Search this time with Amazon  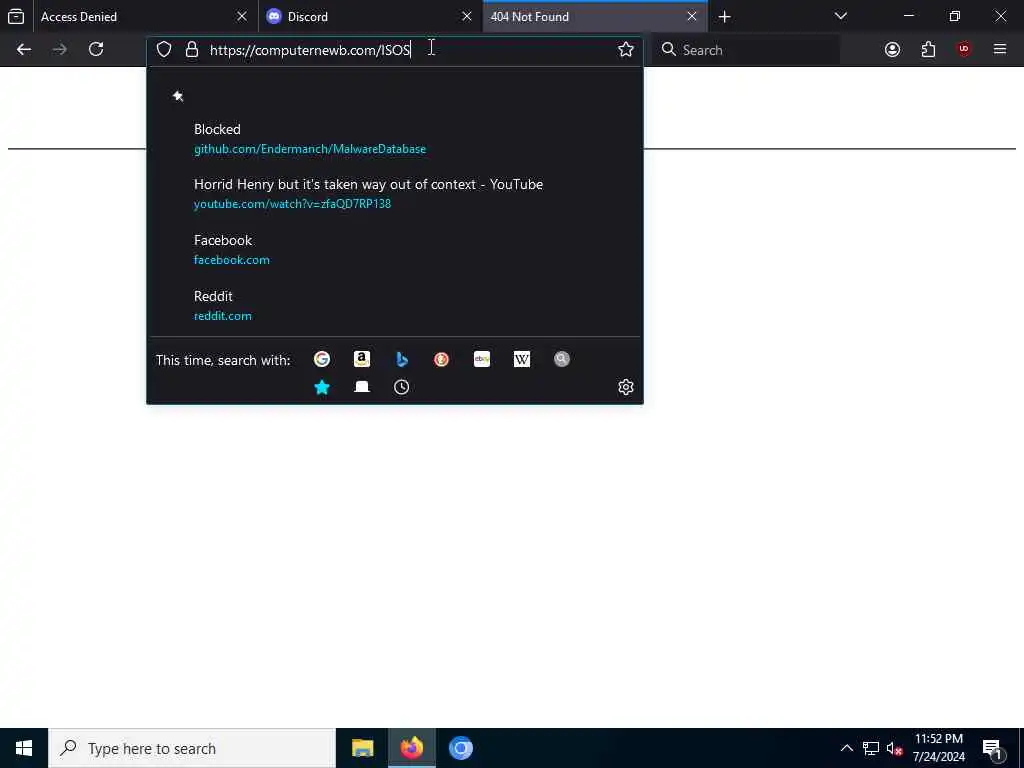tap(362, 359)
